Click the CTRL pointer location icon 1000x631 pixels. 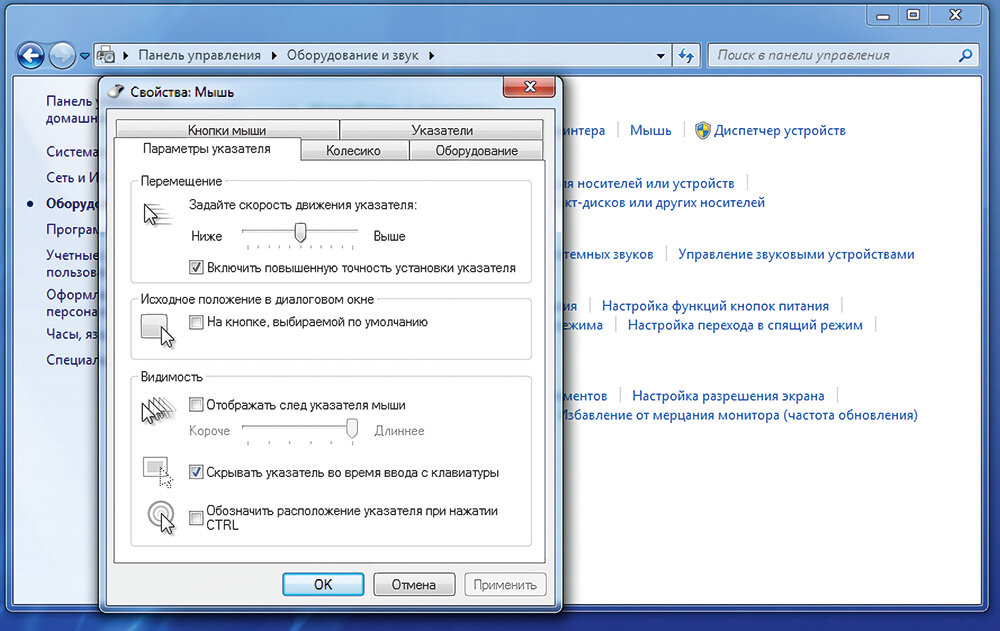pos(161,516)
